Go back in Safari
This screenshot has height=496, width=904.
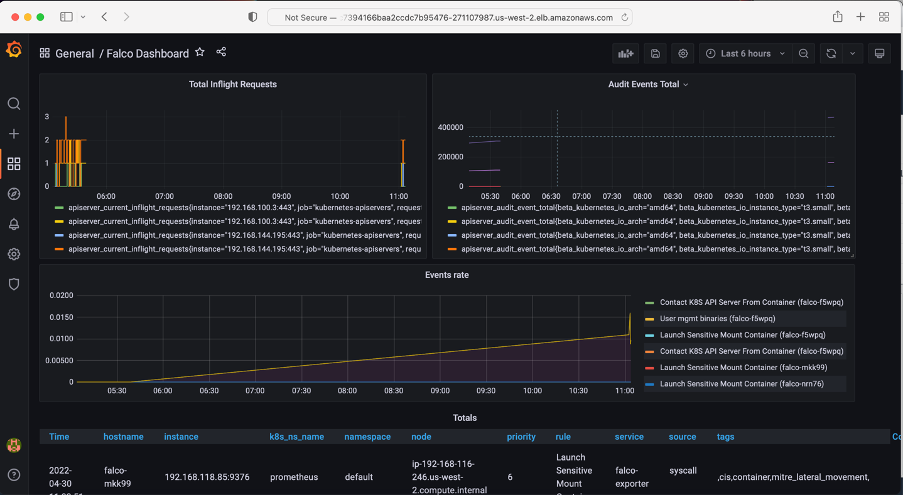pos(104,17)
